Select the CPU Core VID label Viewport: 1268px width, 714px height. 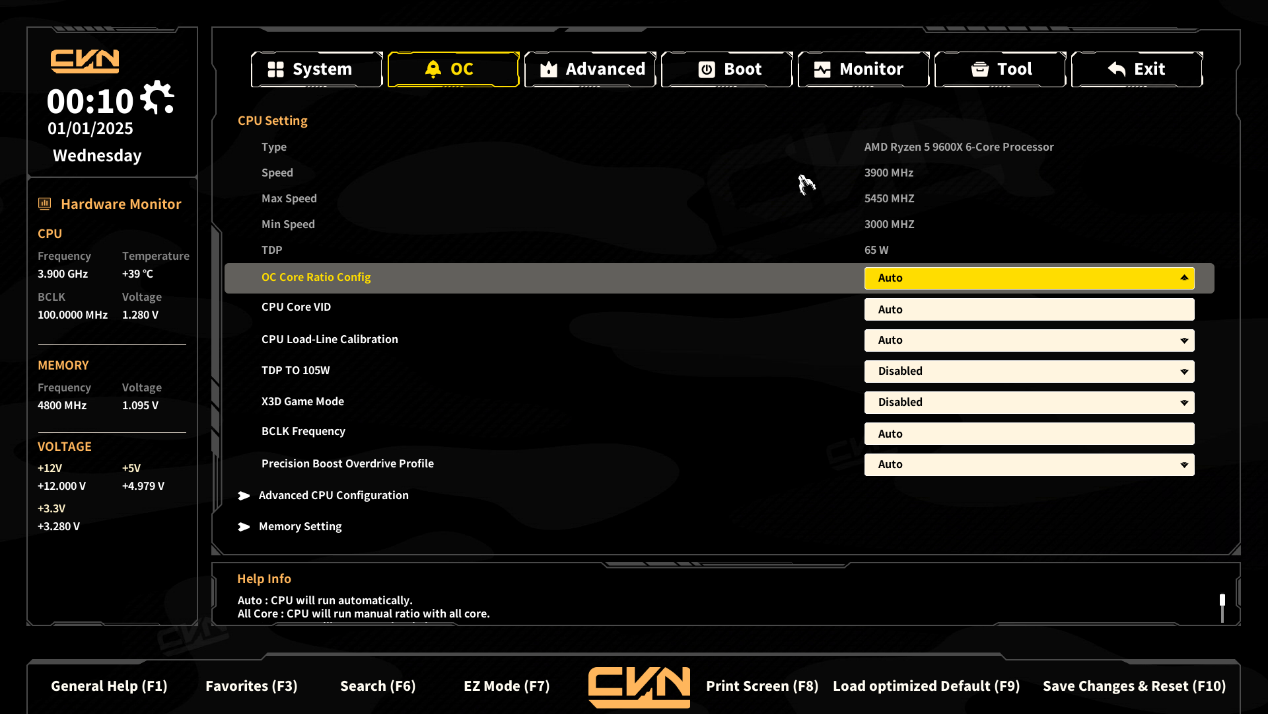click(x=296, y=307)
